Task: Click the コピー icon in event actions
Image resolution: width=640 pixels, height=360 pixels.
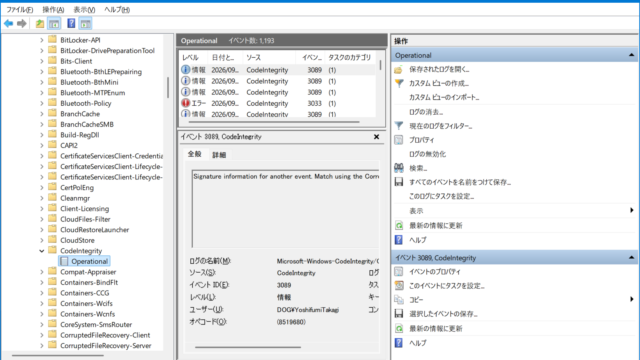Action: point(399,300)
